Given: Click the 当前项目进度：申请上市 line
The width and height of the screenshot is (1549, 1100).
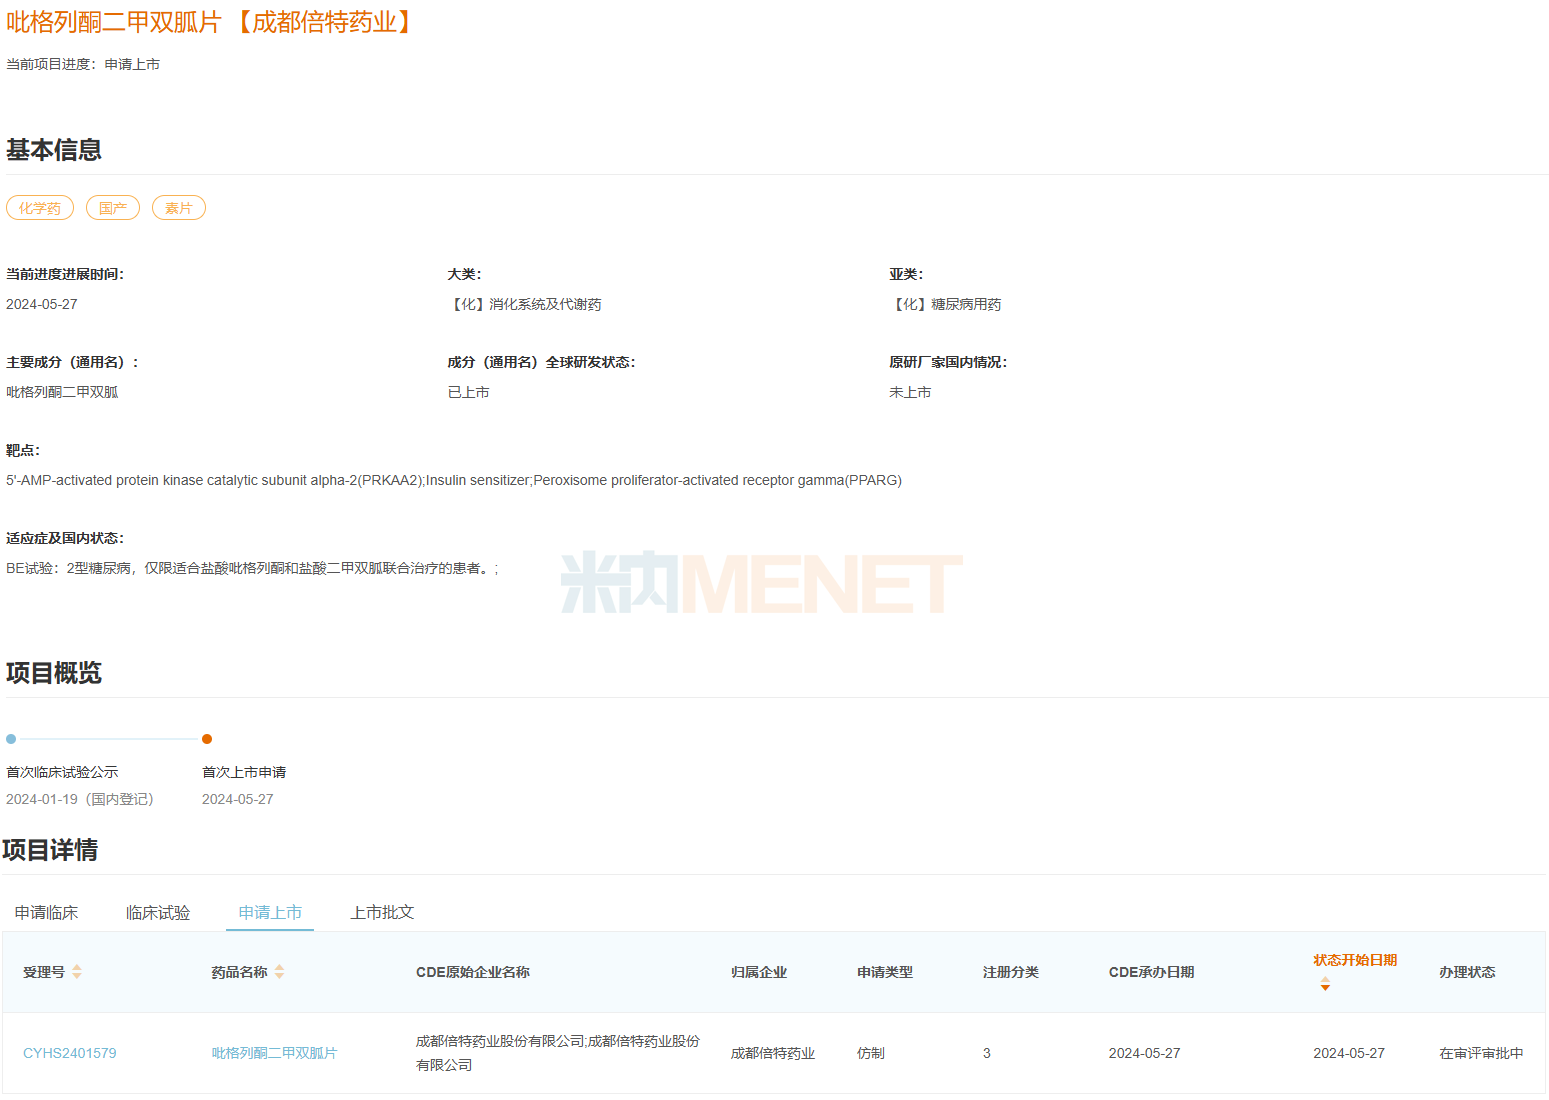Looking at the screenshot, I should pos(83,64).
